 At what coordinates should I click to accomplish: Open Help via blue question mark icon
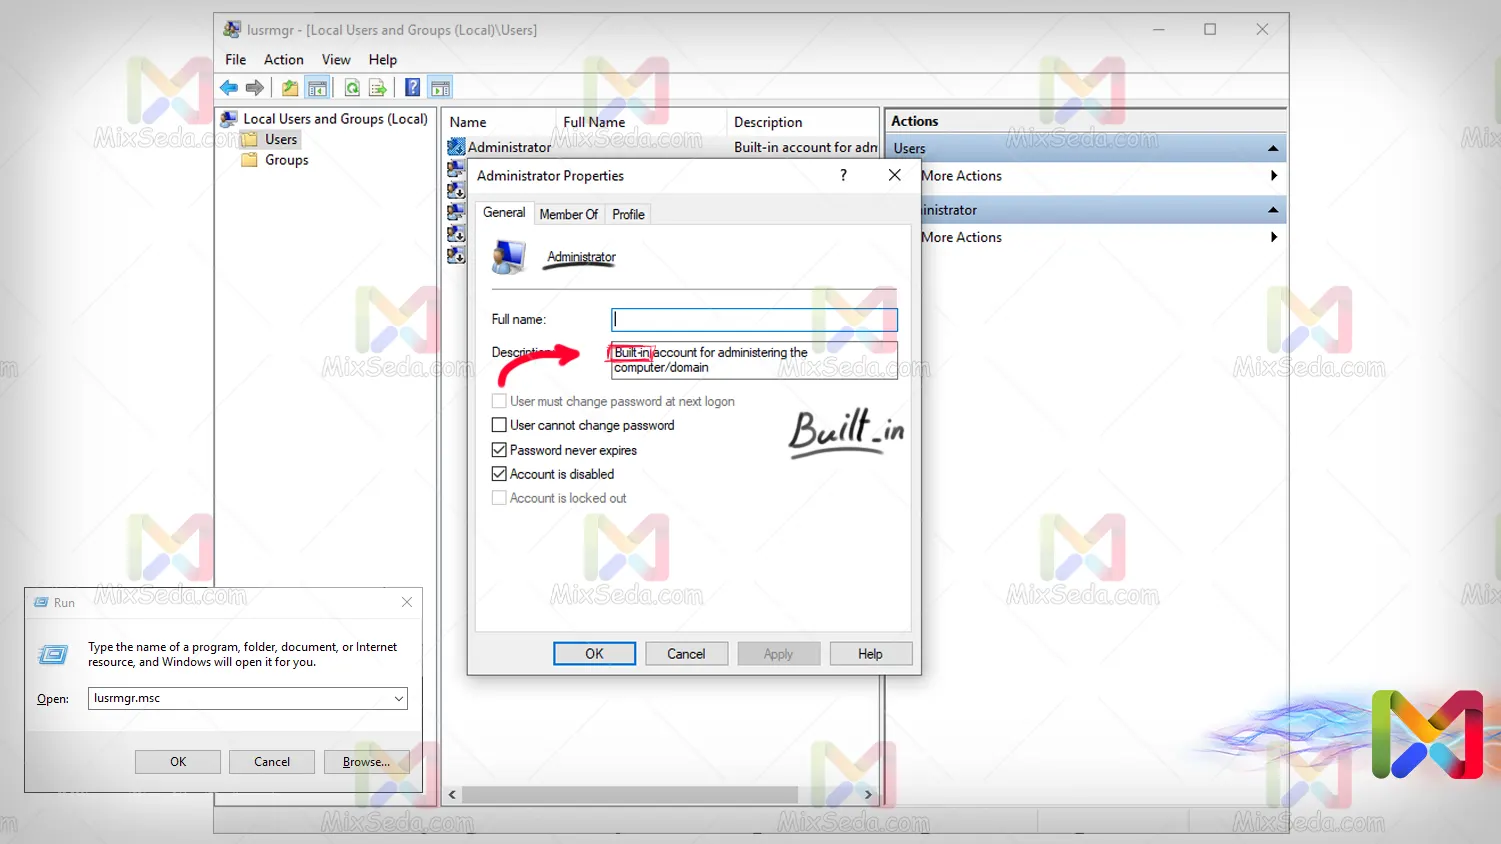coord(412,88)
